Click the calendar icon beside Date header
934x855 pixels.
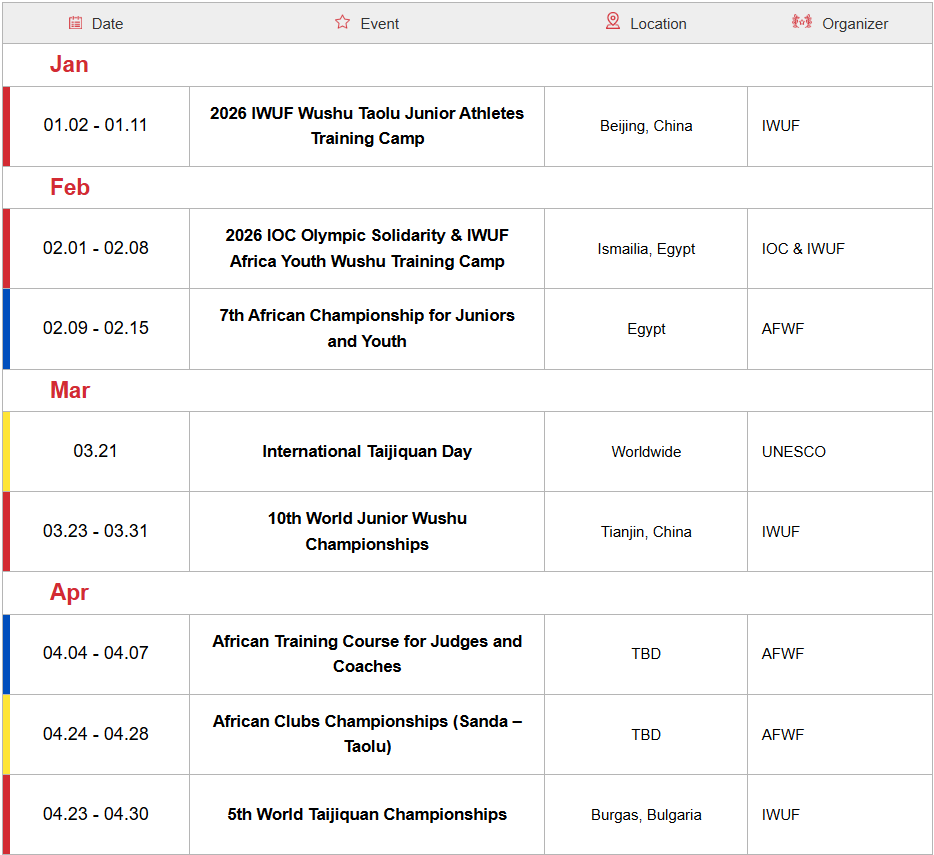[76, 23]
